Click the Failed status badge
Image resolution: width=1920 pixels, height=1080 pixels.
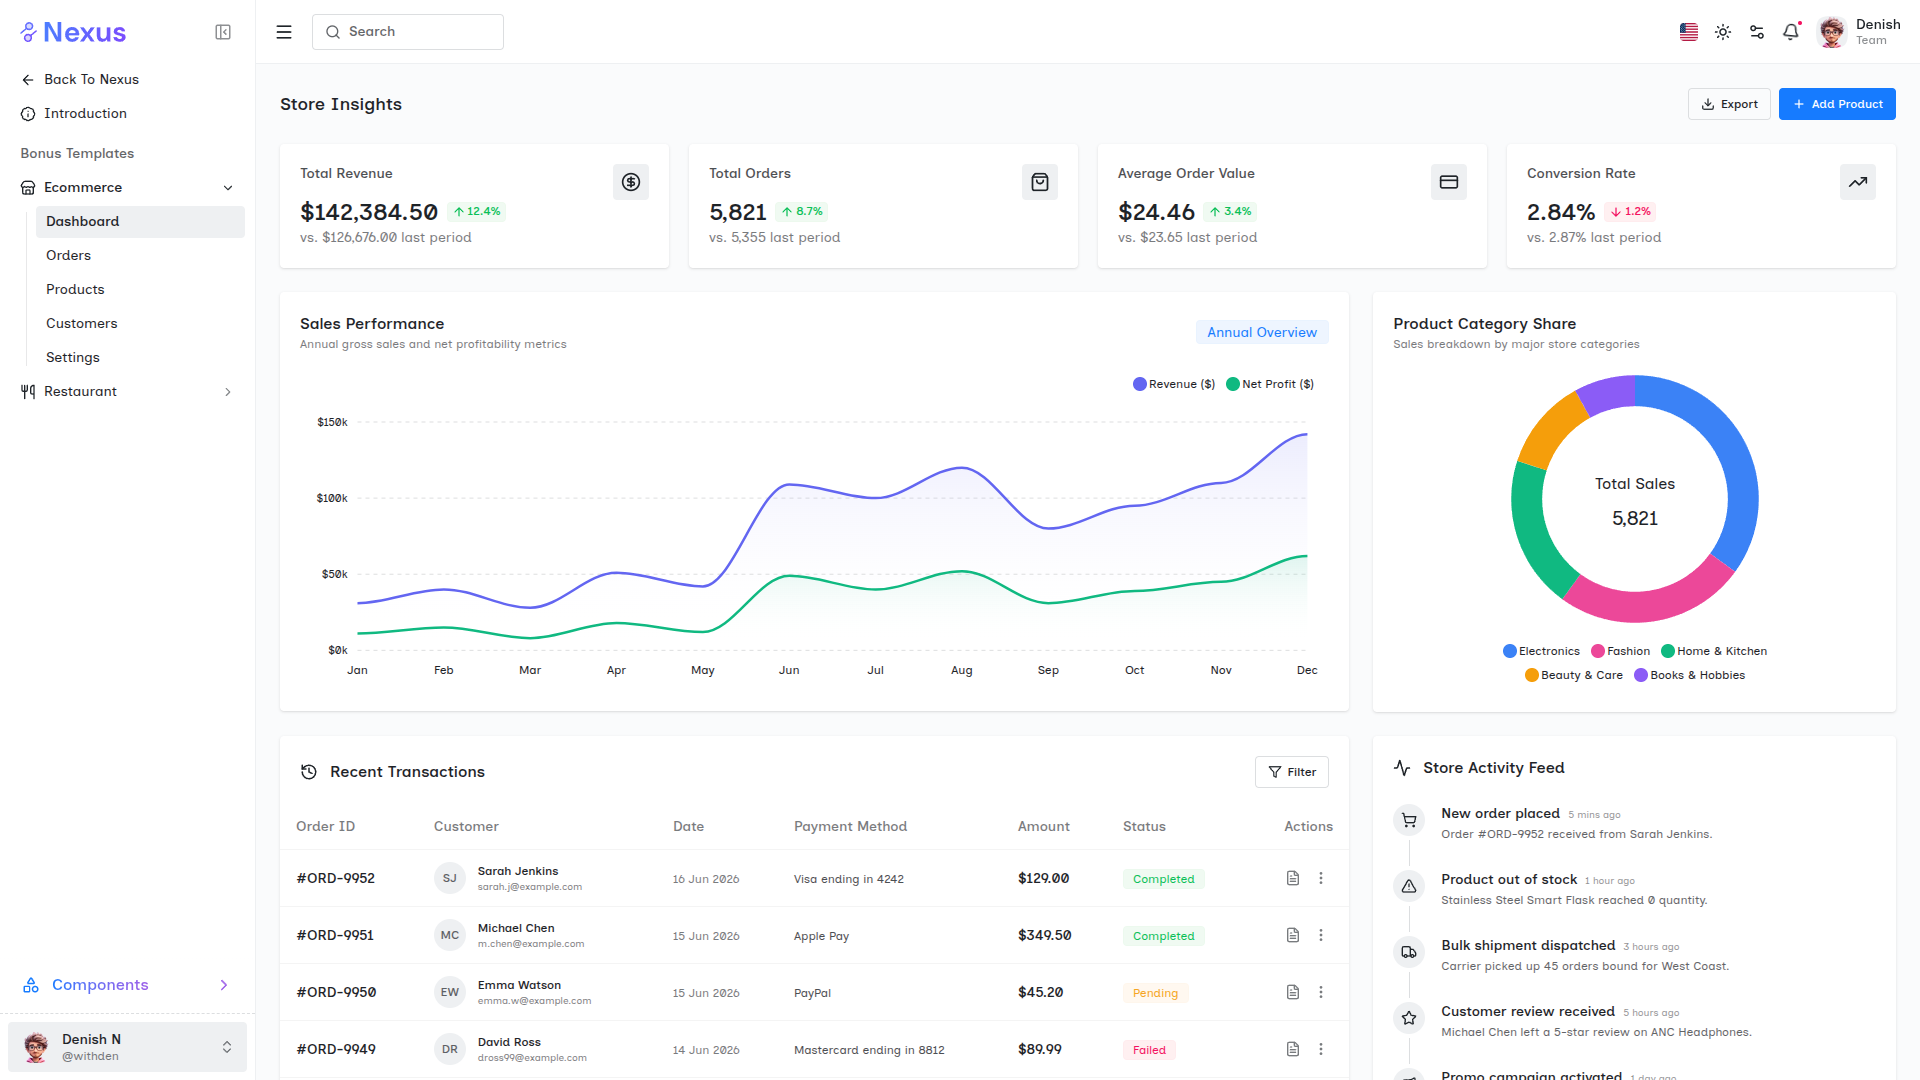tap(1149, 1050)
